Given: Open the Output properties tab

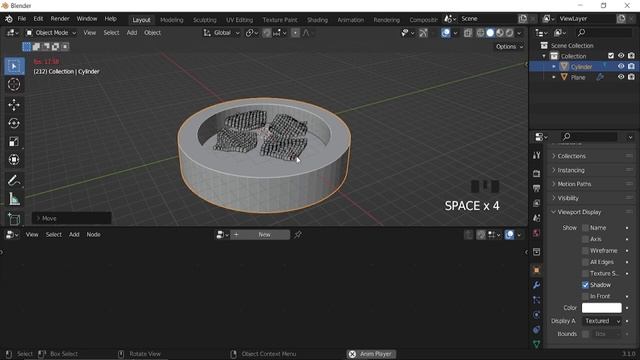Looking at the screenshot, I should pyautogui.click(x=537, y=189).
